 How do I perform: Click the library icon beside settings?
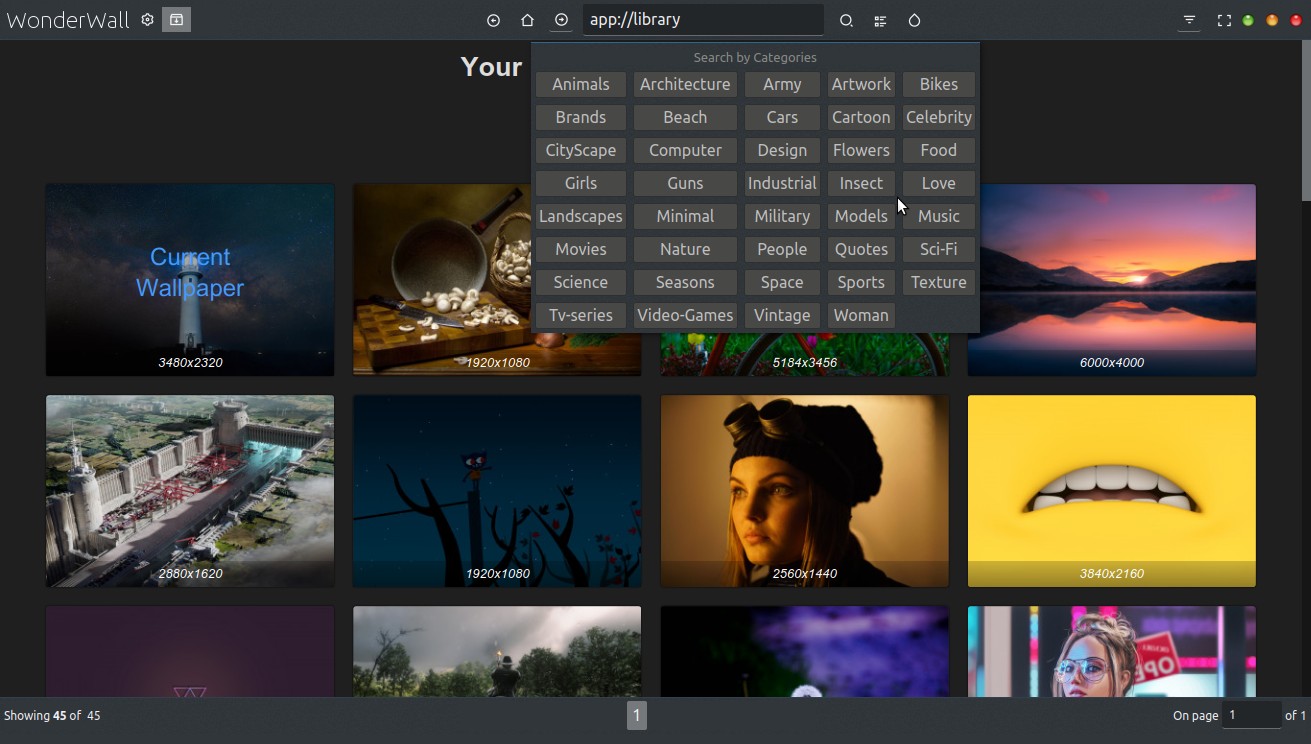tap(176, 20)
